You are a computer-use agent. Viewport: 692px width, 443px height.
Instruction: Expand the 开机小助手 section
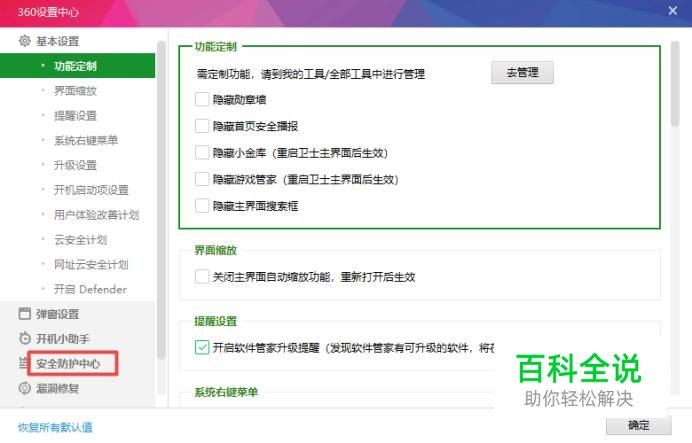pos(63,339)
